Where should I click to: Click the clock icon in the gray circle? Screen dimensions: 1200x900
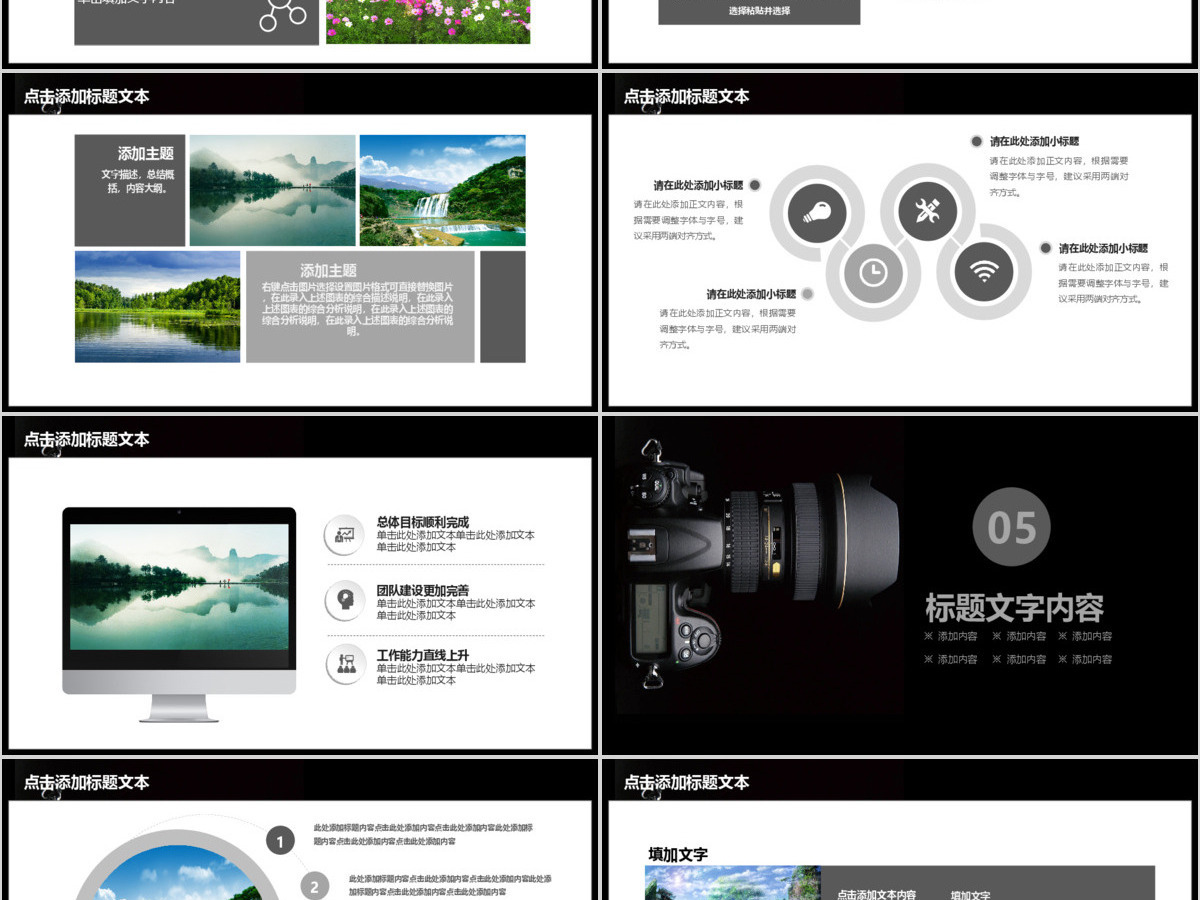pos(873,273)
